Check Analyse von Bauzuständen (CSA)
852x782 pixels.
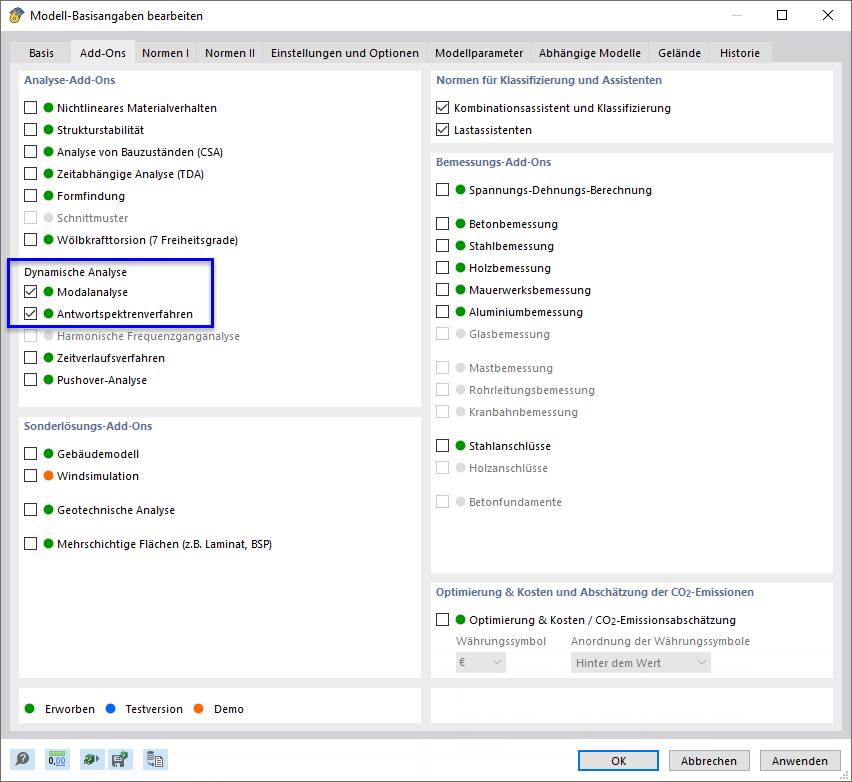[30, 152]
